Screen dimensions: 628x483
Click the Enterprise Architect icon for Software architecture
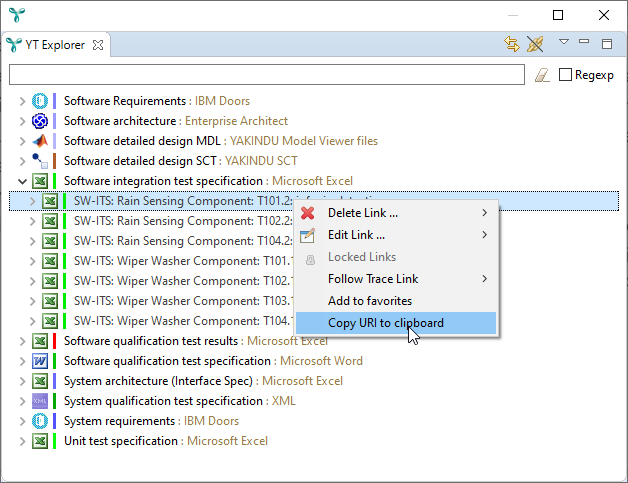[x=40, y=121]
